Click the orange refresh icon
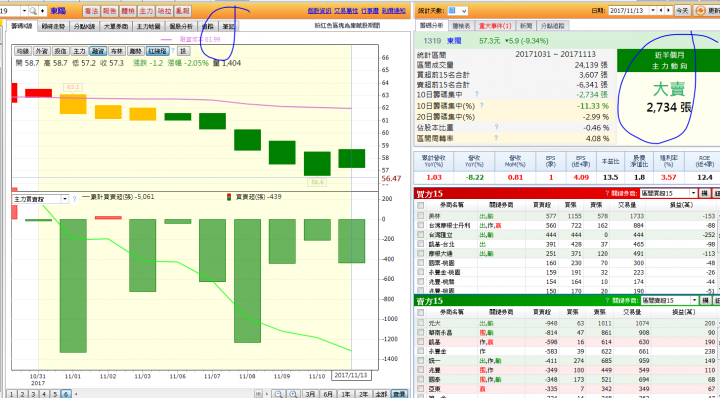Screen dimensions: 720x398 (x=701, y=11)
